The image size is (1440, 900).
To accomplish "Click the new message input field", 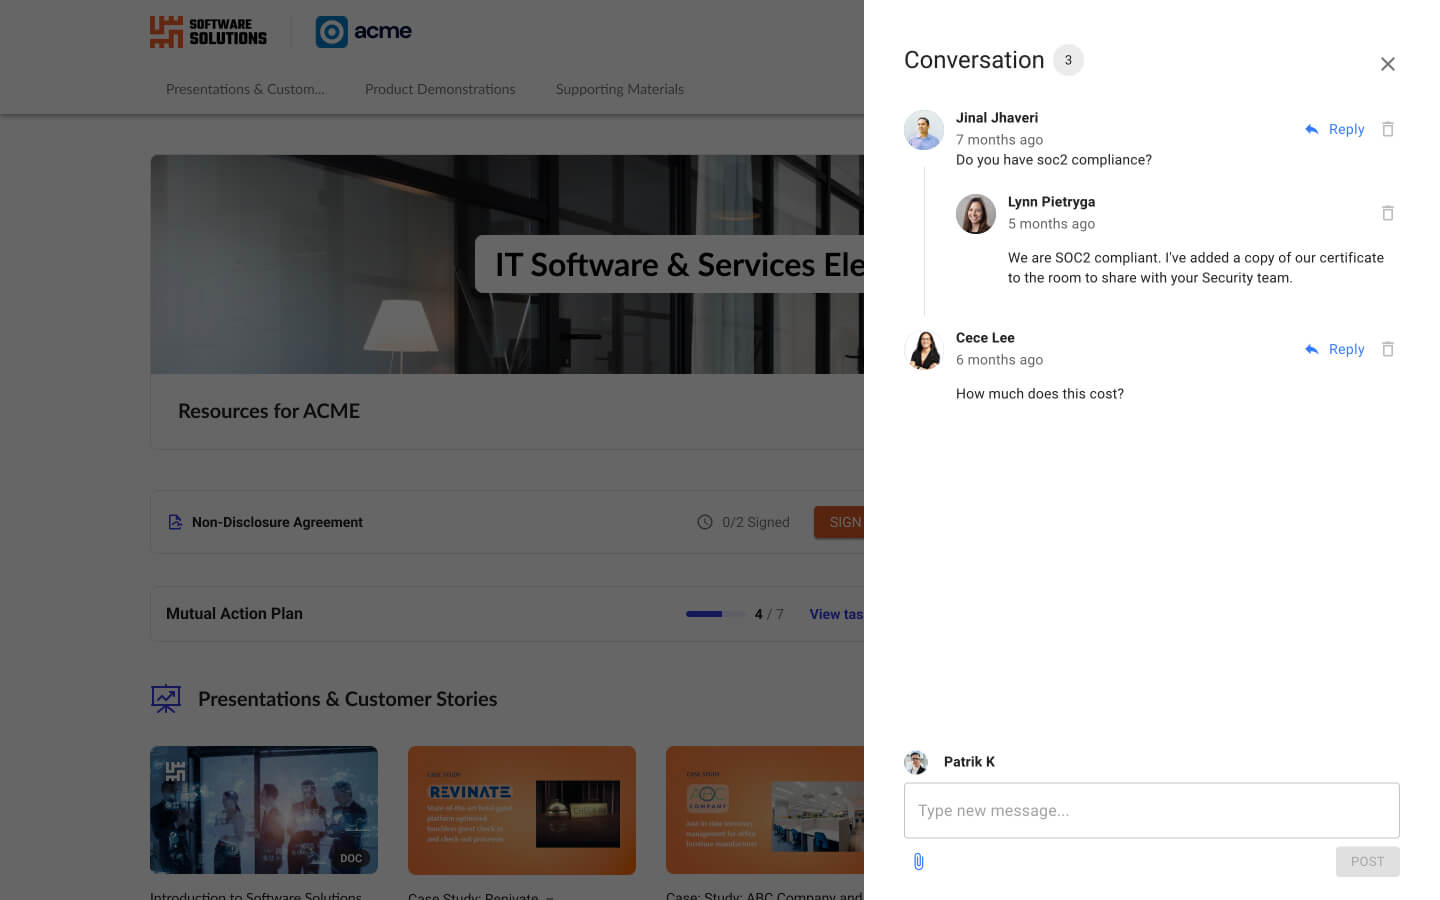I will (x=1151, y=810).
